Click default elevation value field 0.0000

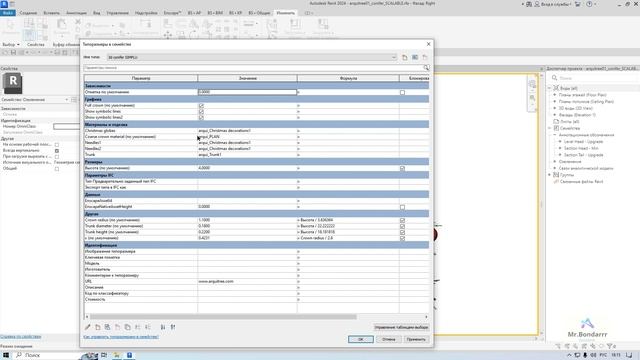click(x=247, y=92)
